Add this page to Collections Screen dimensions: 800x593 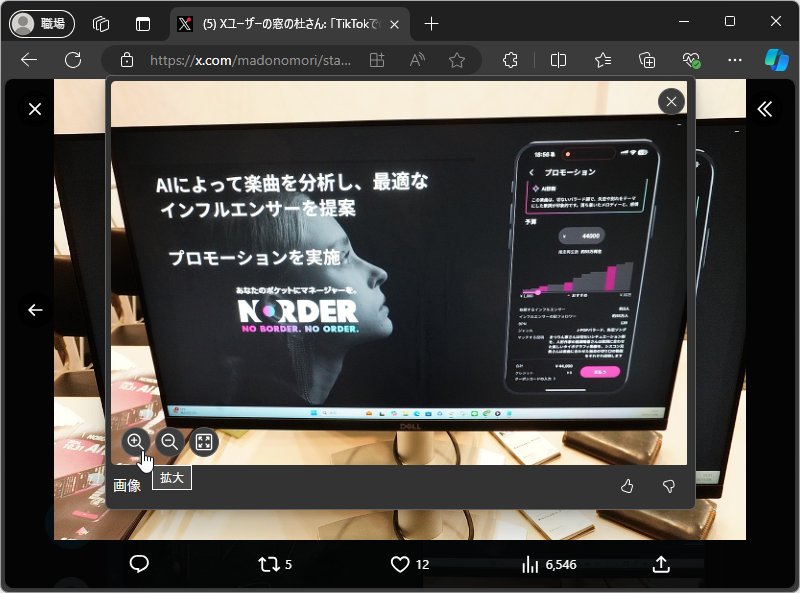[648, 60]
